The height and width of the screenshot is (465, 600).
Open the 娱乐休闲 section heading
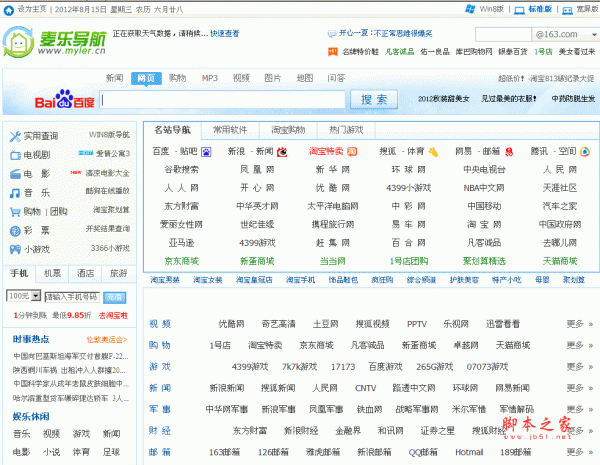(31, 416)
